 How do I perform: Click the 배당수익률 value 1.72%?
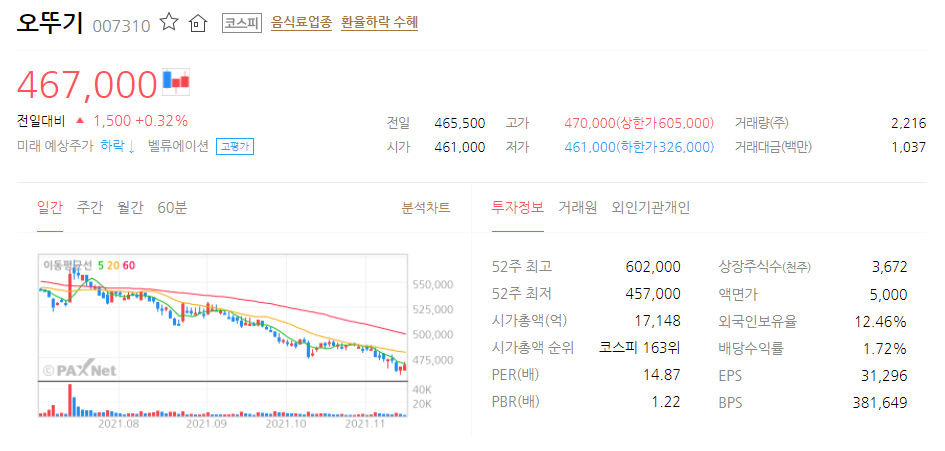tap(885, 347)
